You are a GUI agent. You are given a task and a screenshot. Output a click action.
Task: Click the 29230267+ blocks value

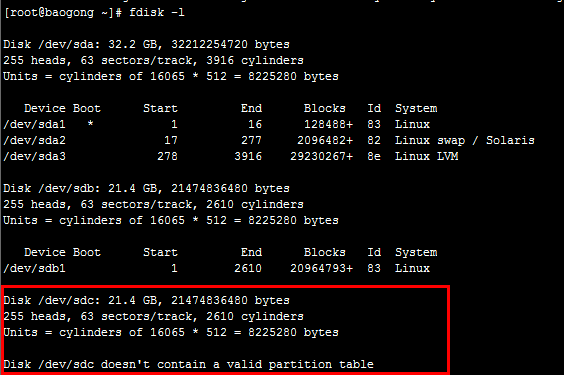pos(322,156)
